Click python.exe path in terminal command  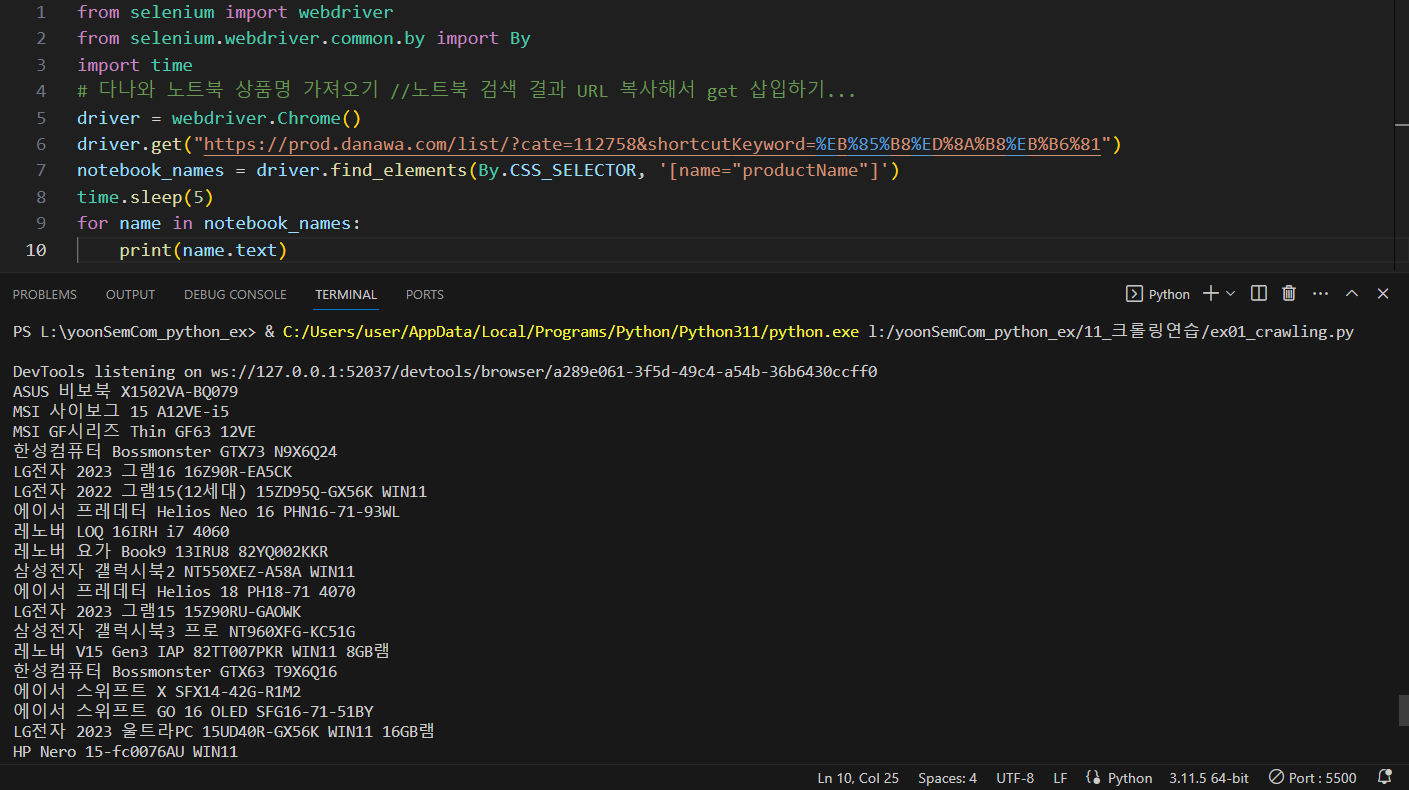(571, 332)
